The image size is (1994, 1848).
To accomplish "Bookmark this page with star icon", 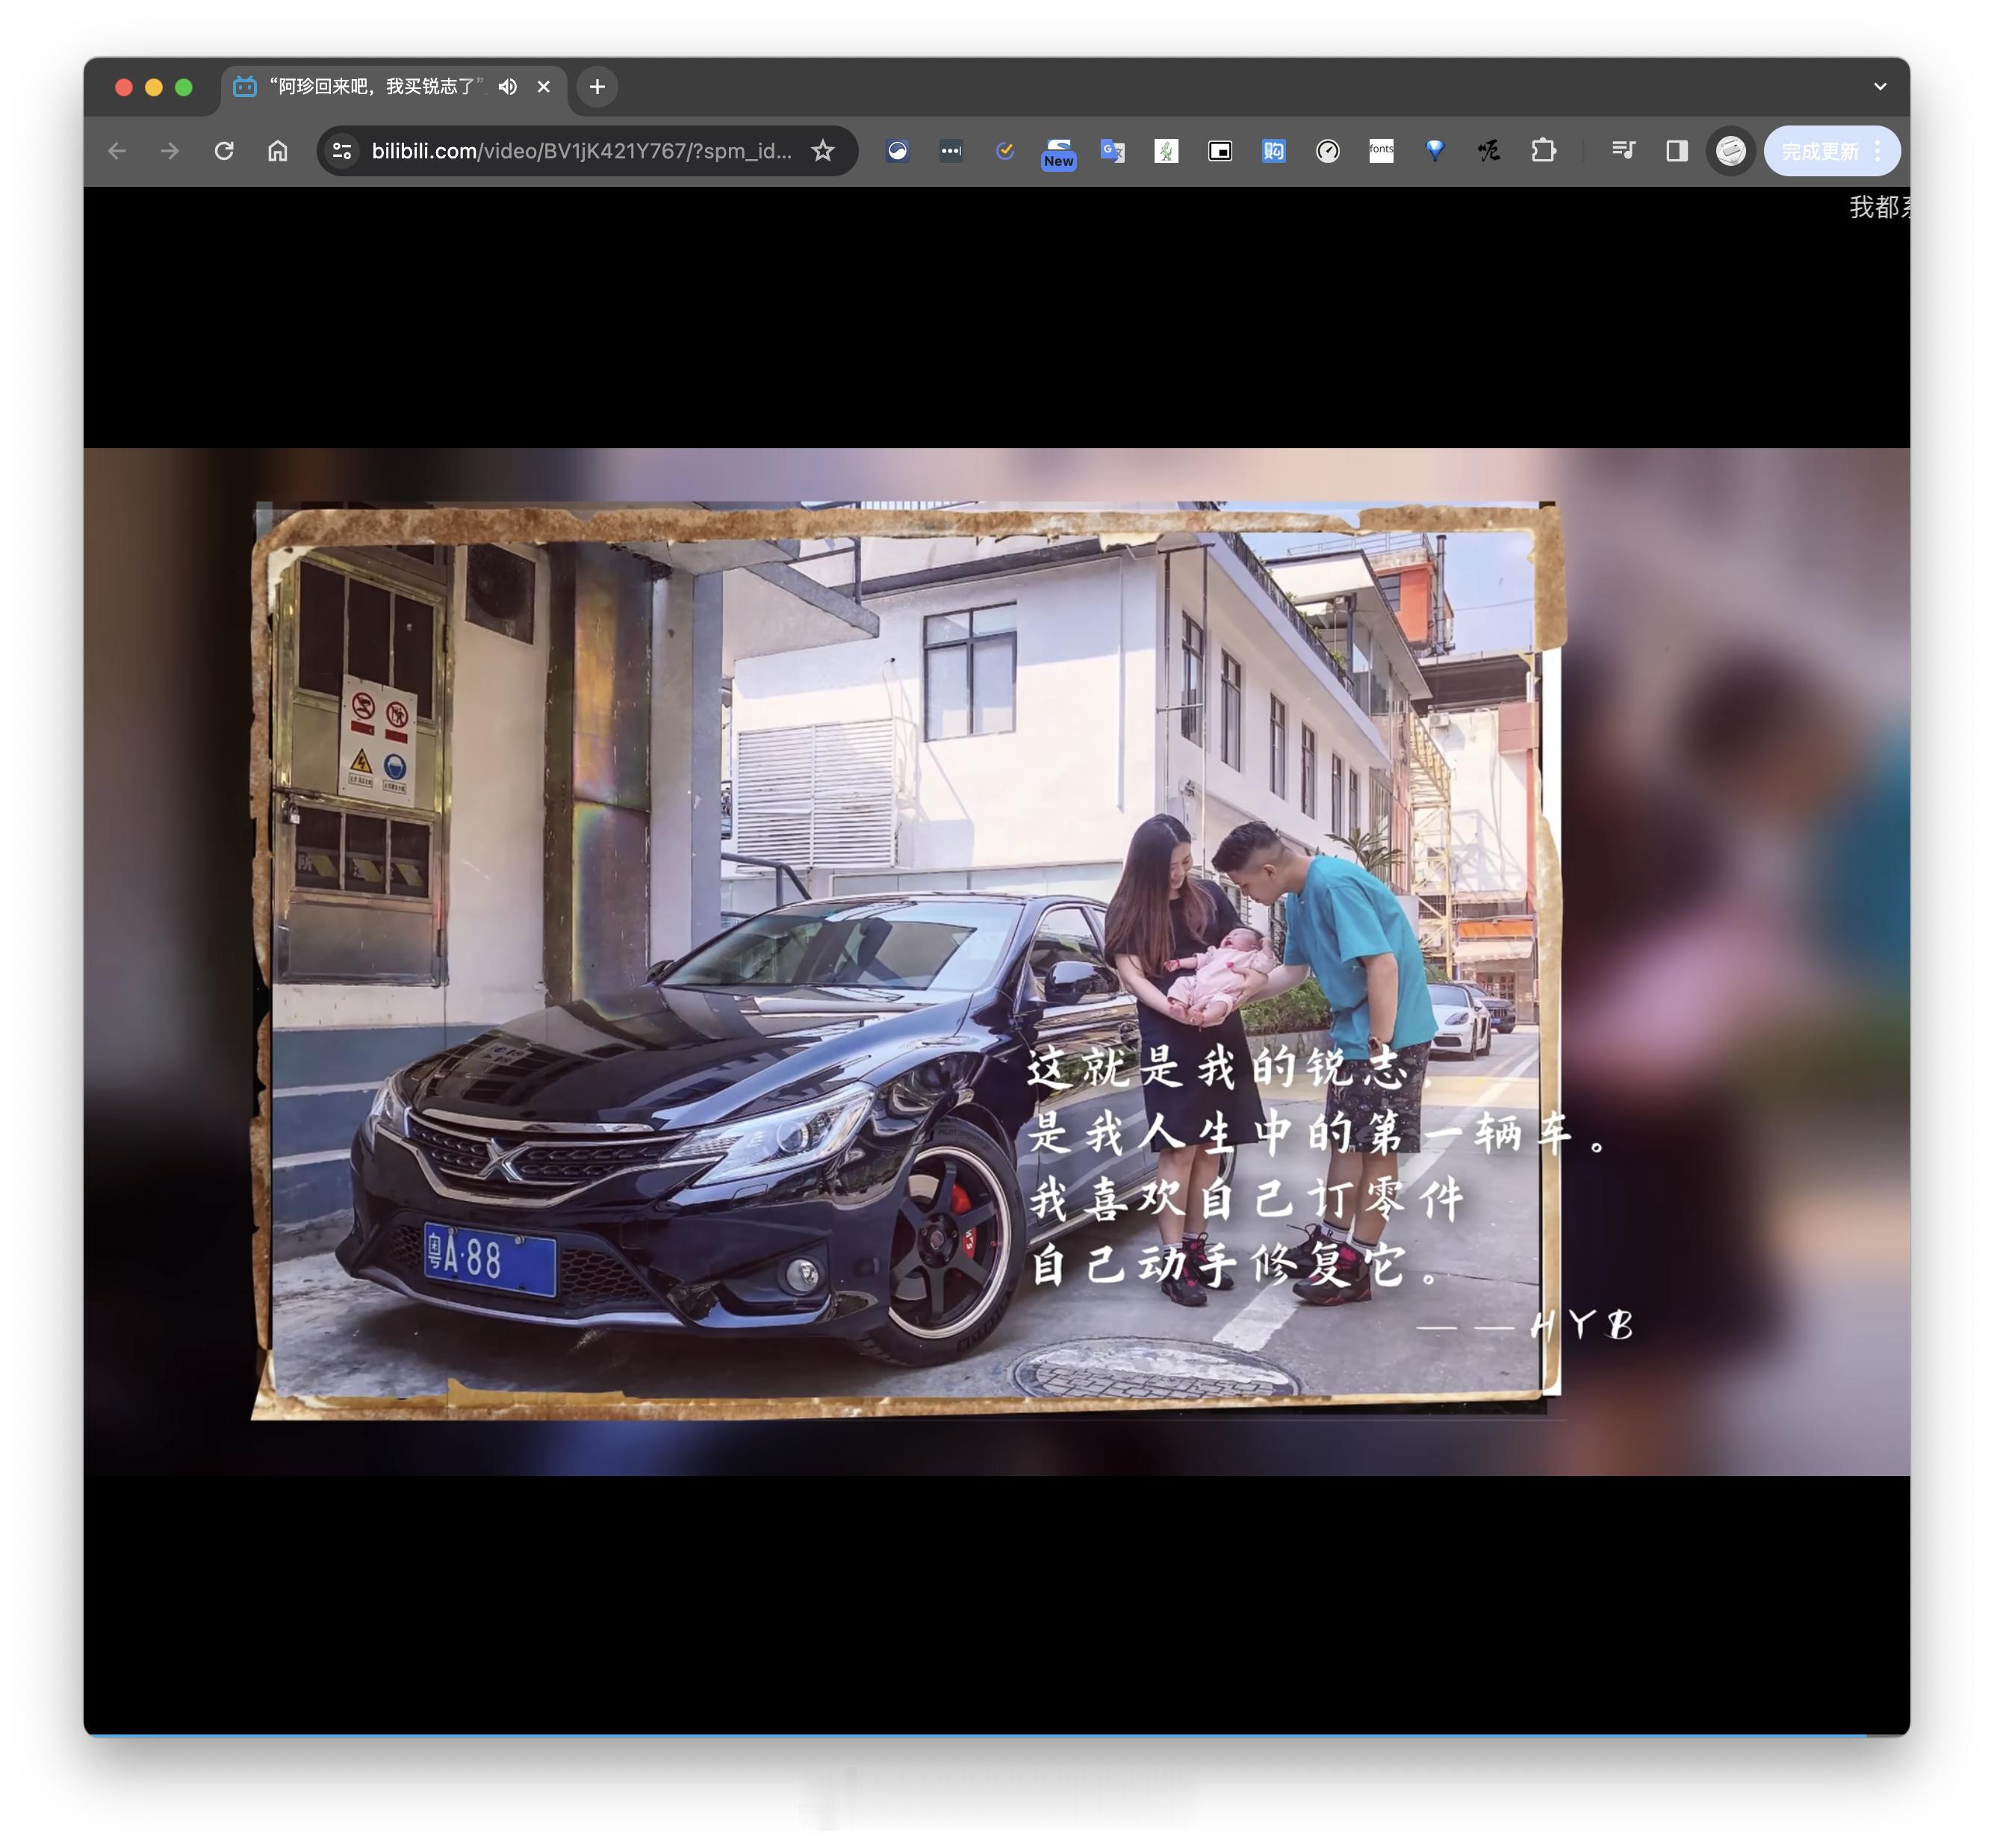I will click(x=823, y=151).
